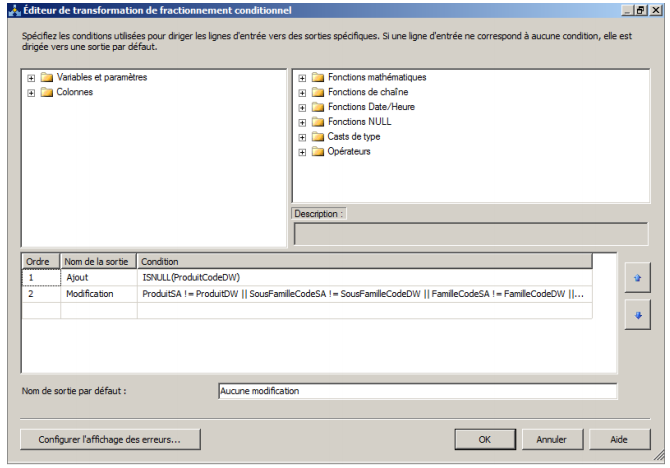Select the Variables et paramètres folder icon
The image size is (670, 468).
pos(46,78)
